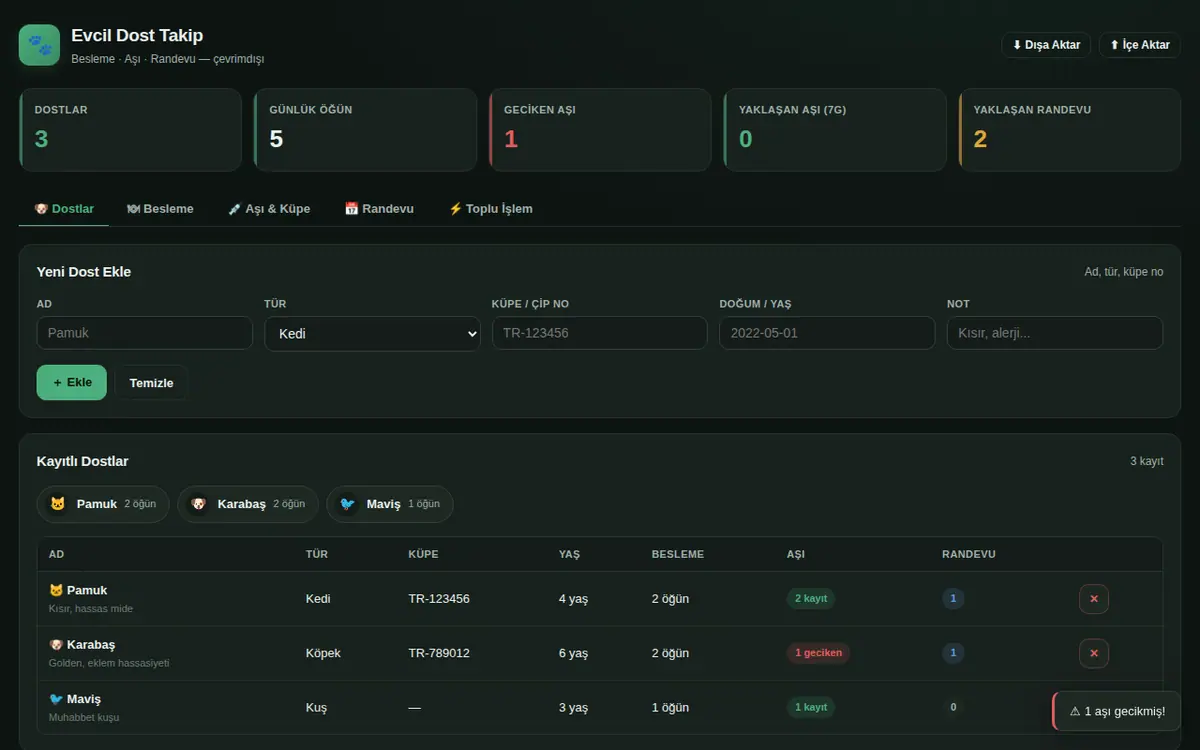Viewport: 1200px width, 750px height.
Task: Click the Yaklaşan Randevu stat card
Action: pyautogui.click(x=1070, y=130)
